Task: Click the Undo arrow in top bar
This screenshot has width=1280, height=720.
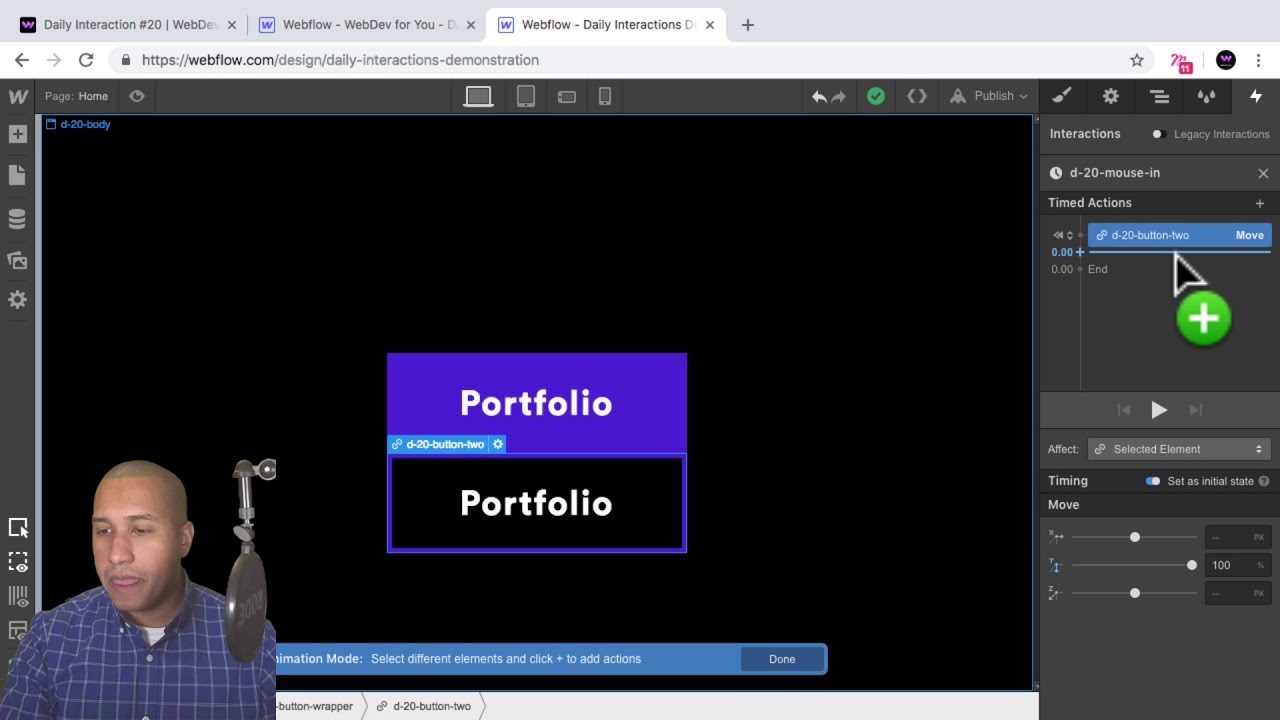Action: point(819,96)
